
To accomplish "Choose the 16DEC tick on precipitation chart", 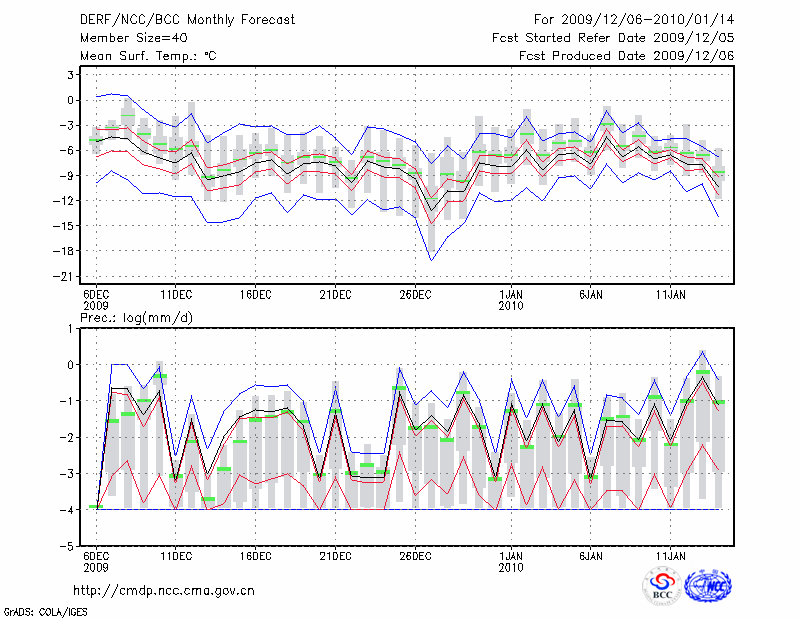I will click(x=255, y=556).
